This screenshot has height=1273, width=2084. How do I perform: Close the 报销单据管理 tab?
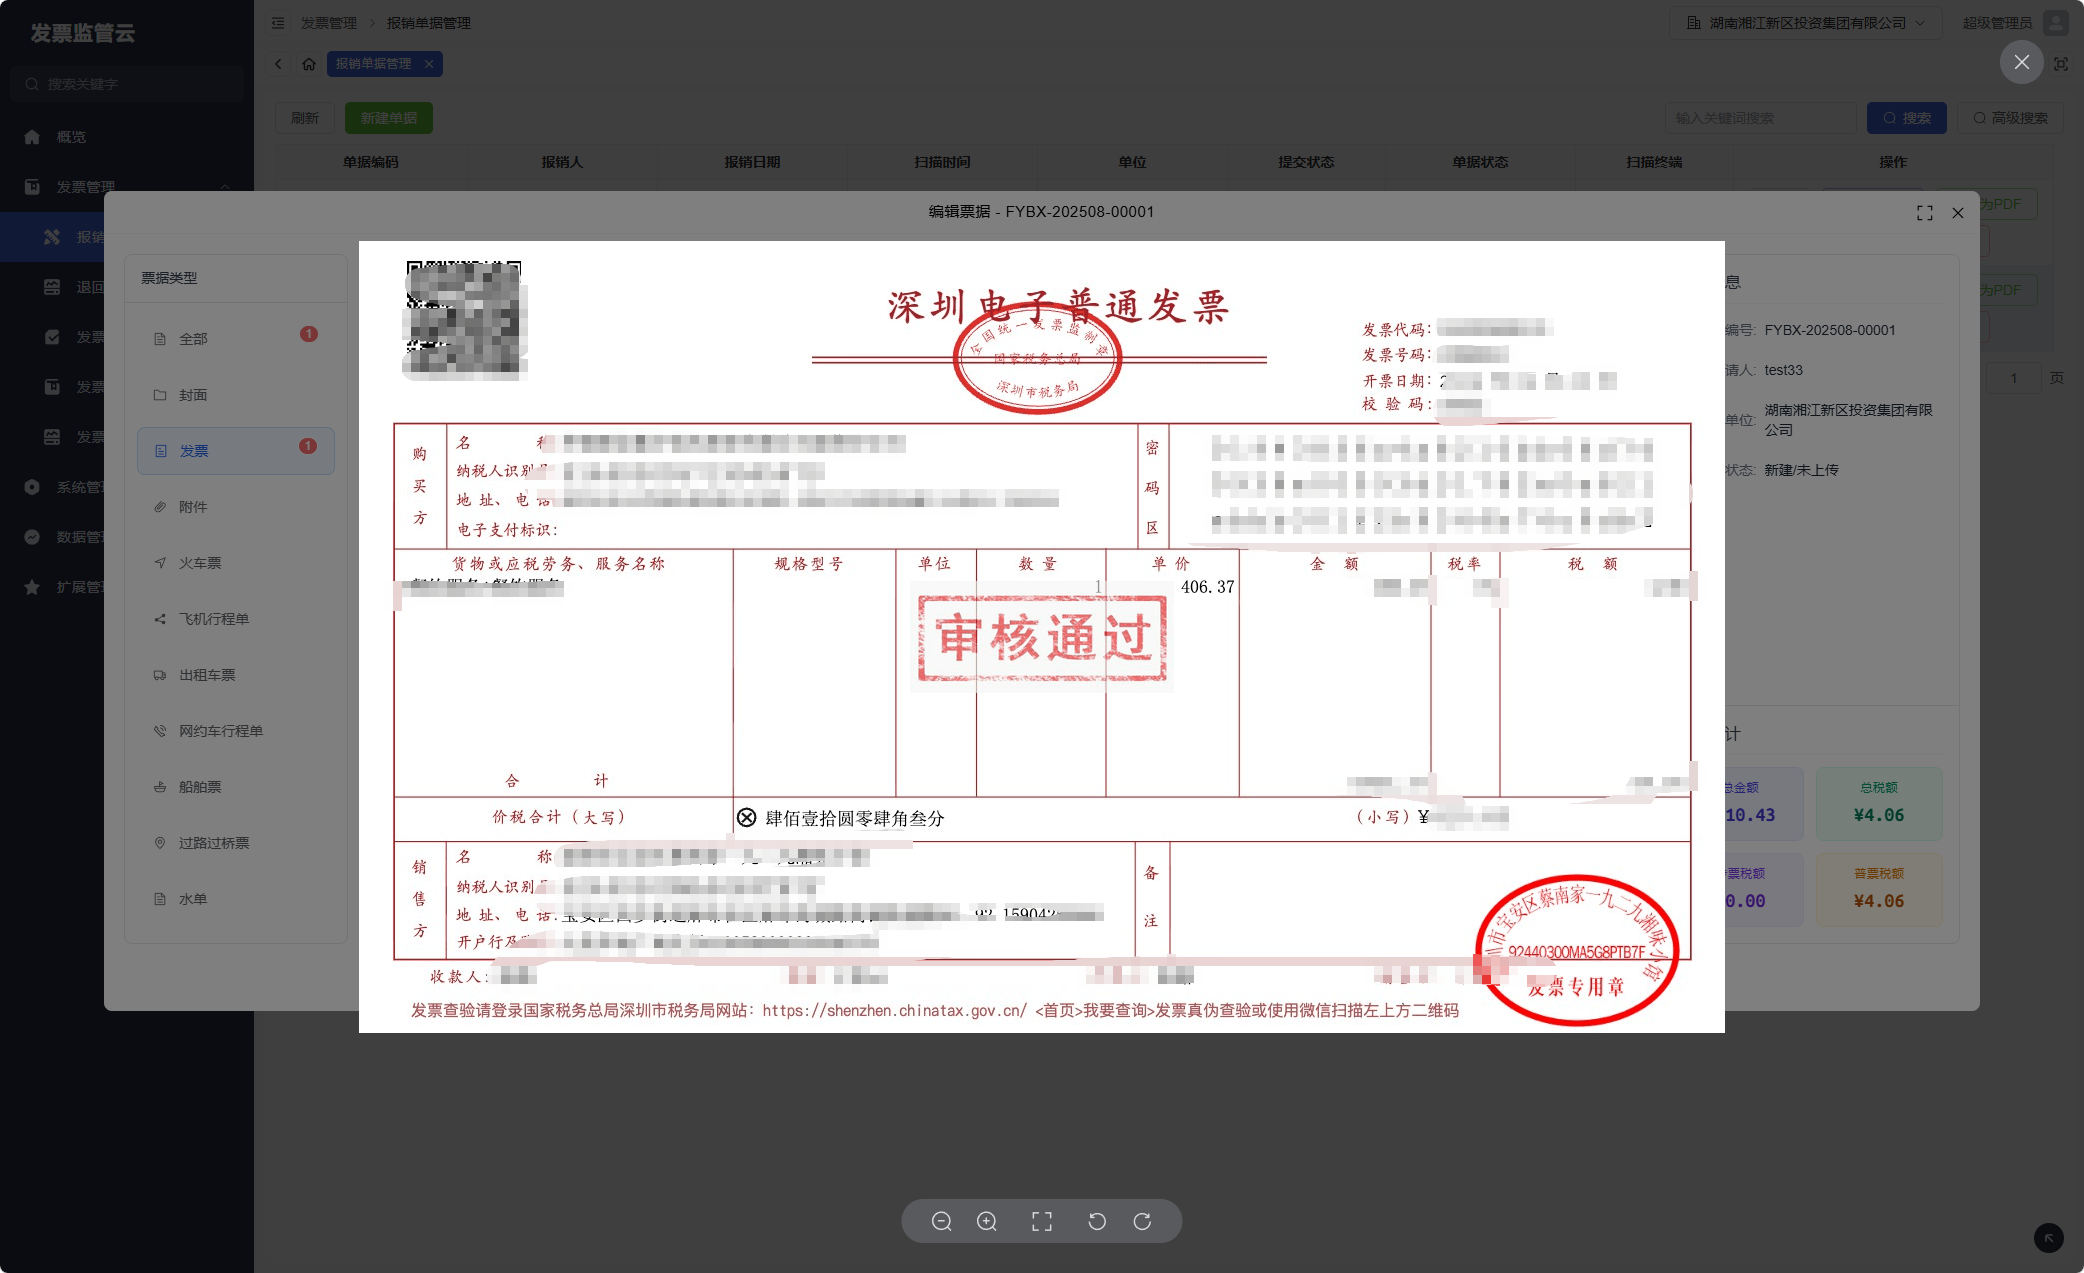point(429,64)
